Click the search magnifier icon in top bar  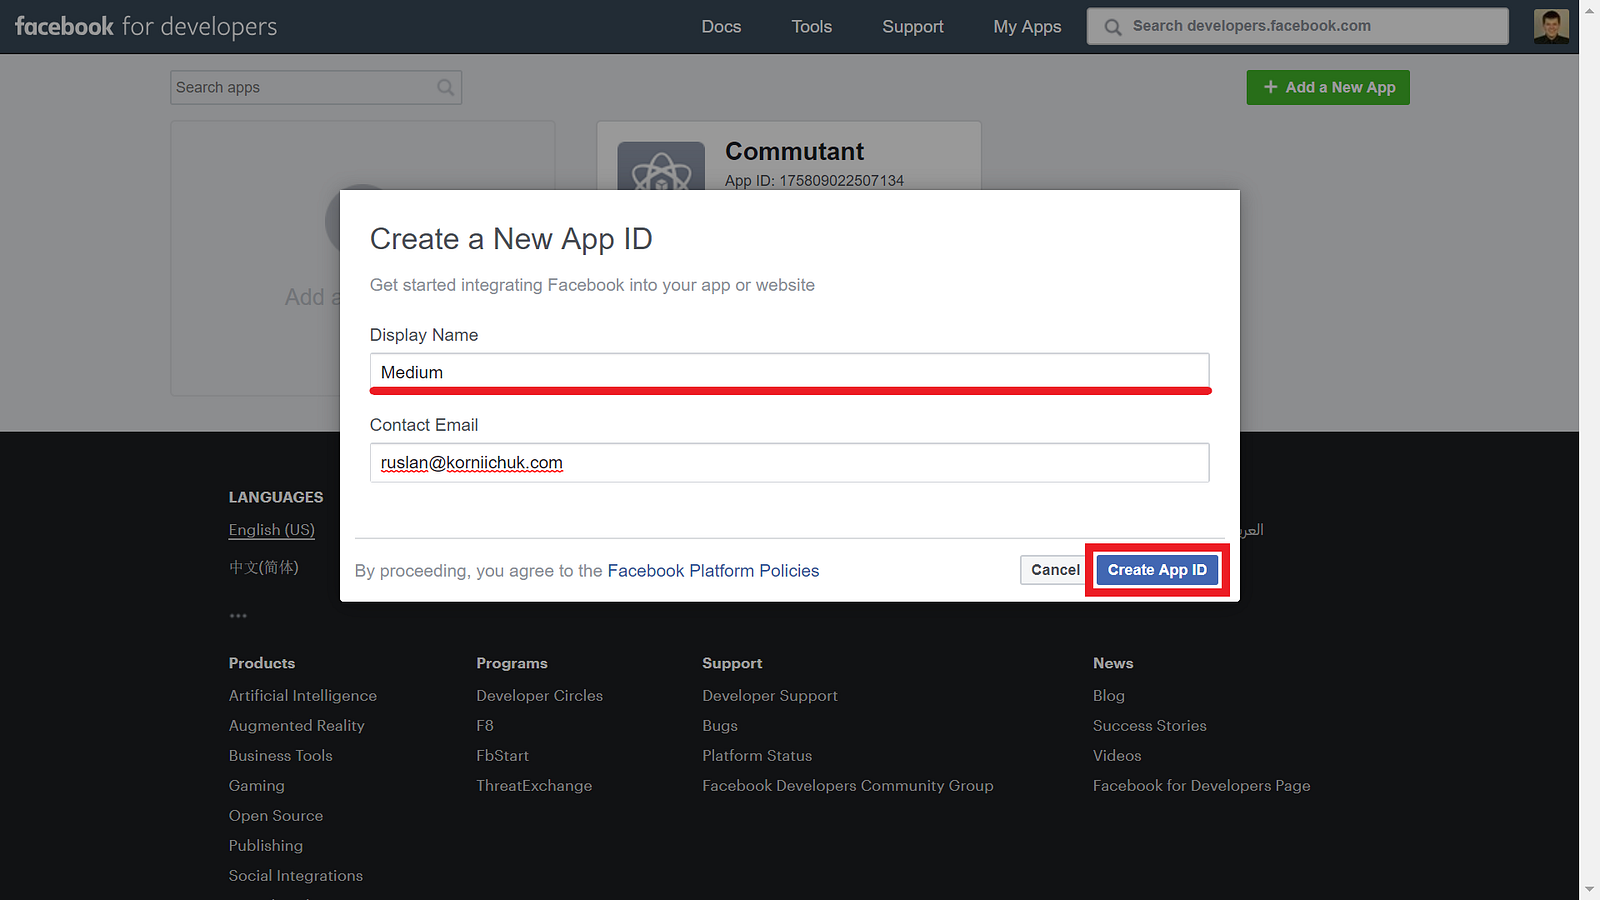[x=1112, y=27]
